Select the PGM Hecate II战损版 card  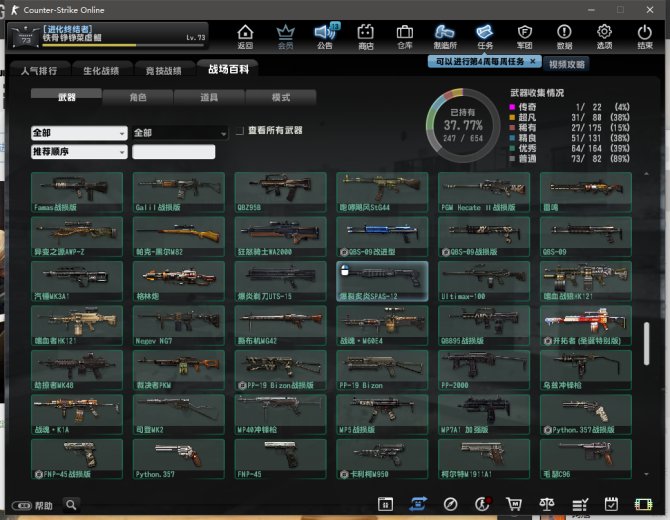click(x=484, y=192)
